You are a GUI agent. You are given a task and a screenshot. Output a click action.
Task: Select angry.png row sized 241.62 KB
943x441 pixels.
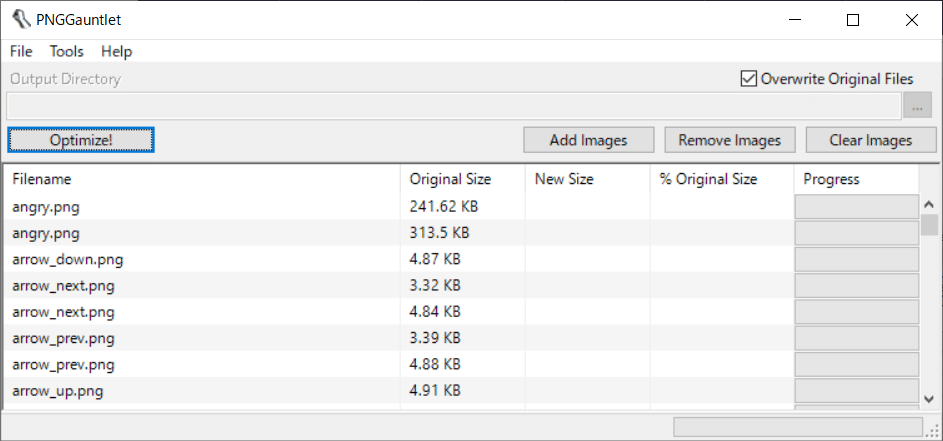tap(461, 207)
